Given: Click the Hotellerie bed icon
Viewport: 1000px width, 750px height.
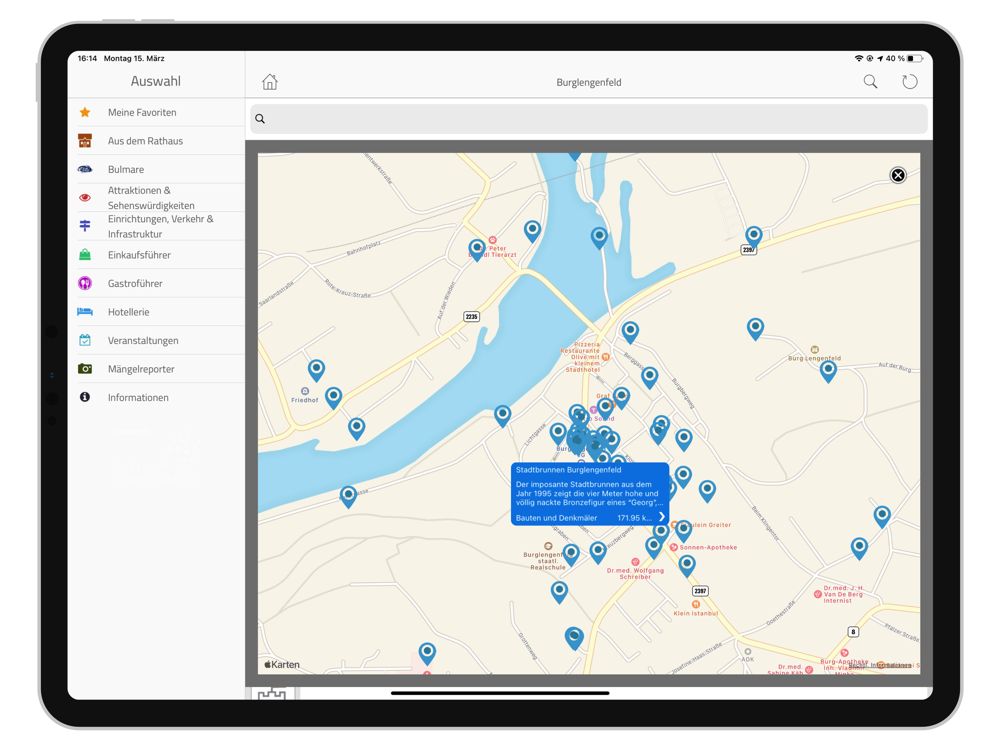Looking at the screenshot, I should [85, 312].
